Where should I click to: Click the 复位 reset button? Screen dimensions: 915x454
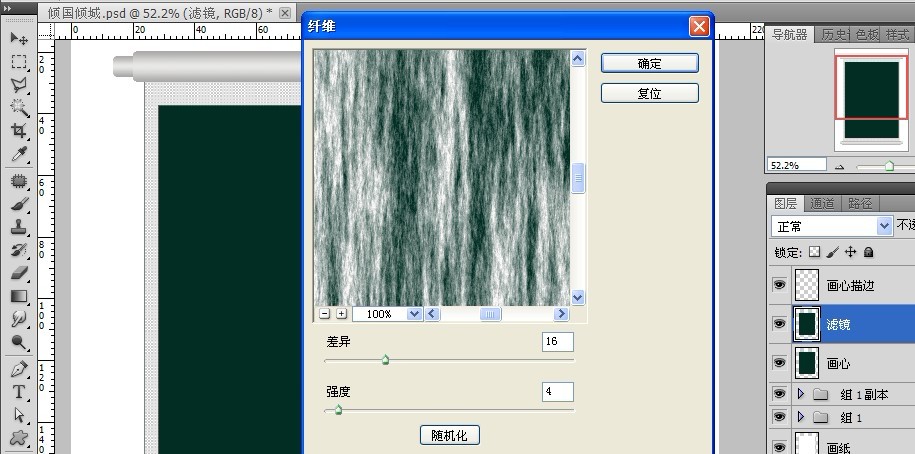[649, 93]
